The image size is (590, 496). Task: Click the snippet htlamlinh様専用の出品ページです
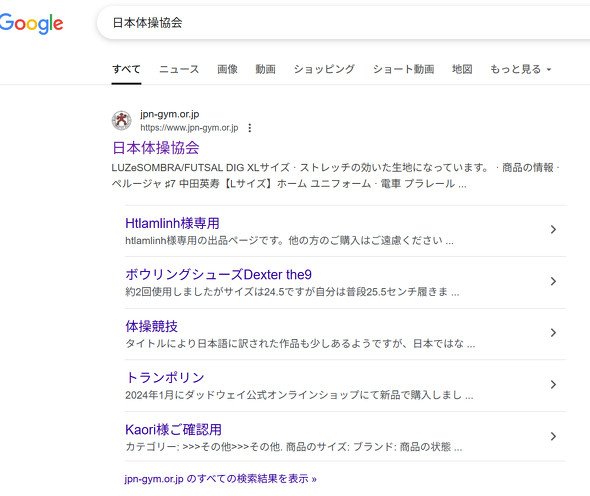[x=289, y=240]
